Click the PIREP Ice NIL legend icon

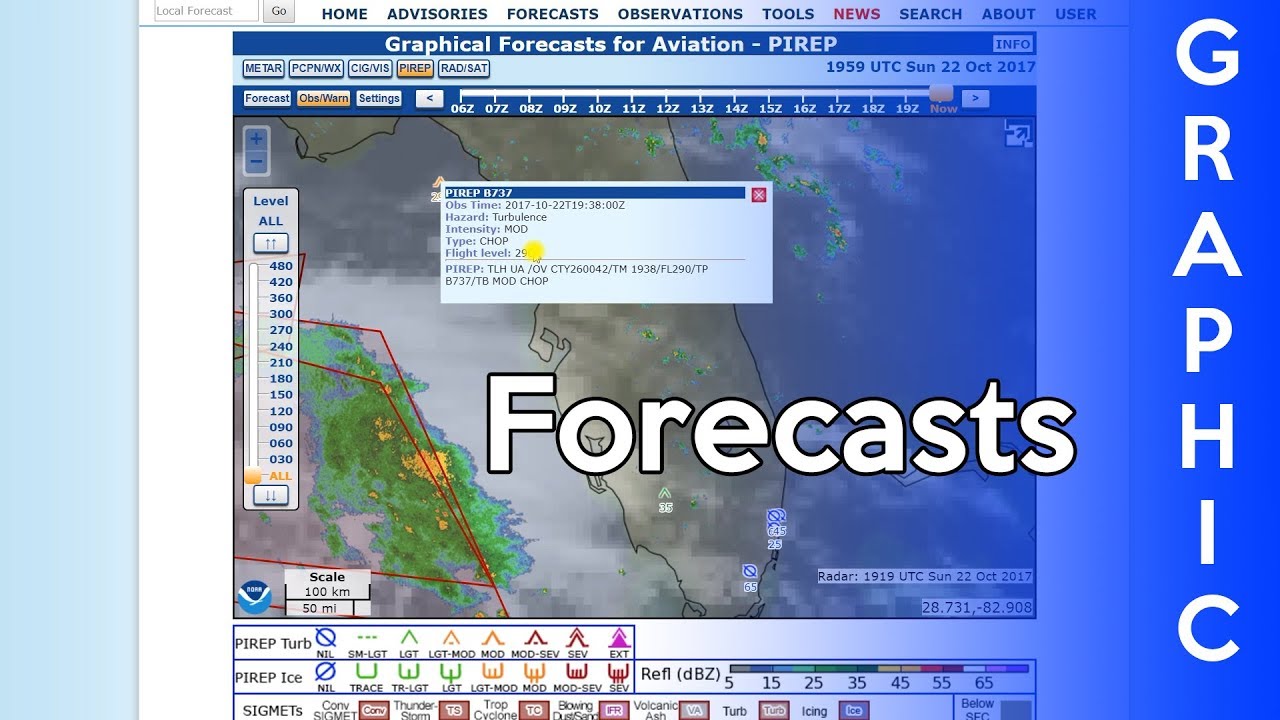point(326,672)
